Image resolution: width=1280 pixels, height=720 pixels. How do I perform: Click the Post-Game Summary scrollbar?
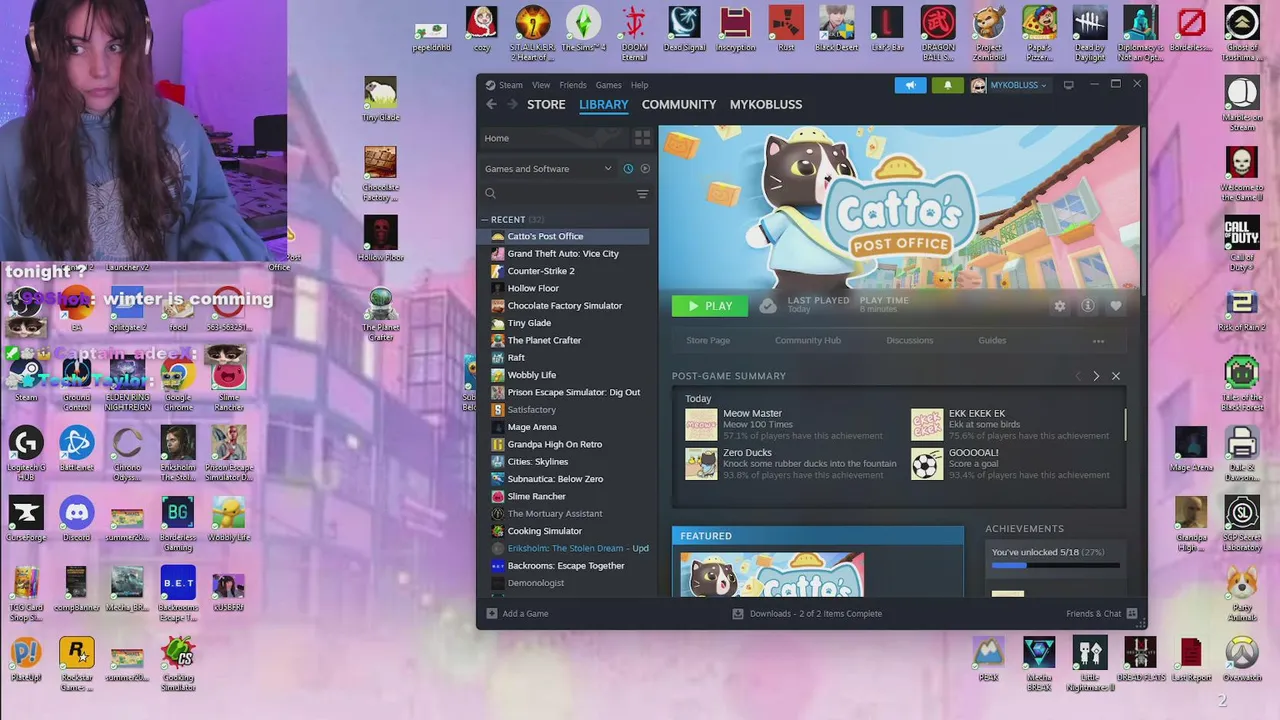coord(1126,424)
